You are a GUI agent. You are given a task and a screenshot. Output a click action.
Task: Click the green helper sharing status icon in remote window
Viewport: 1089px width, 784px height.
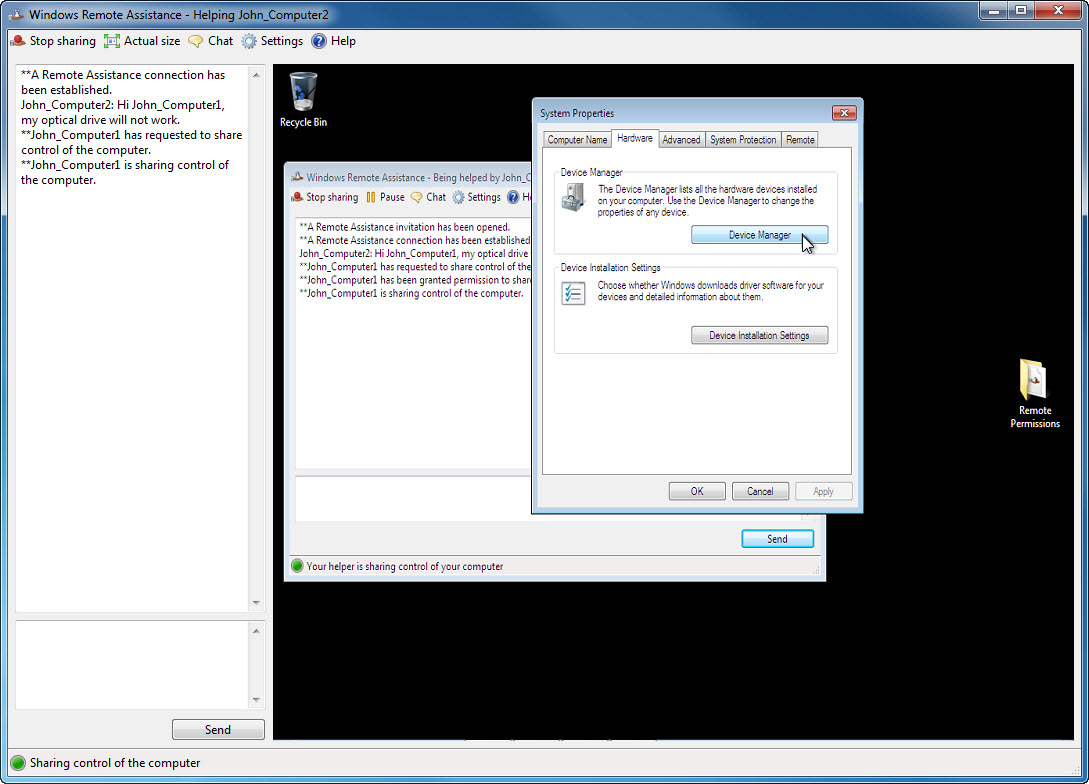(x=297, y=566)
